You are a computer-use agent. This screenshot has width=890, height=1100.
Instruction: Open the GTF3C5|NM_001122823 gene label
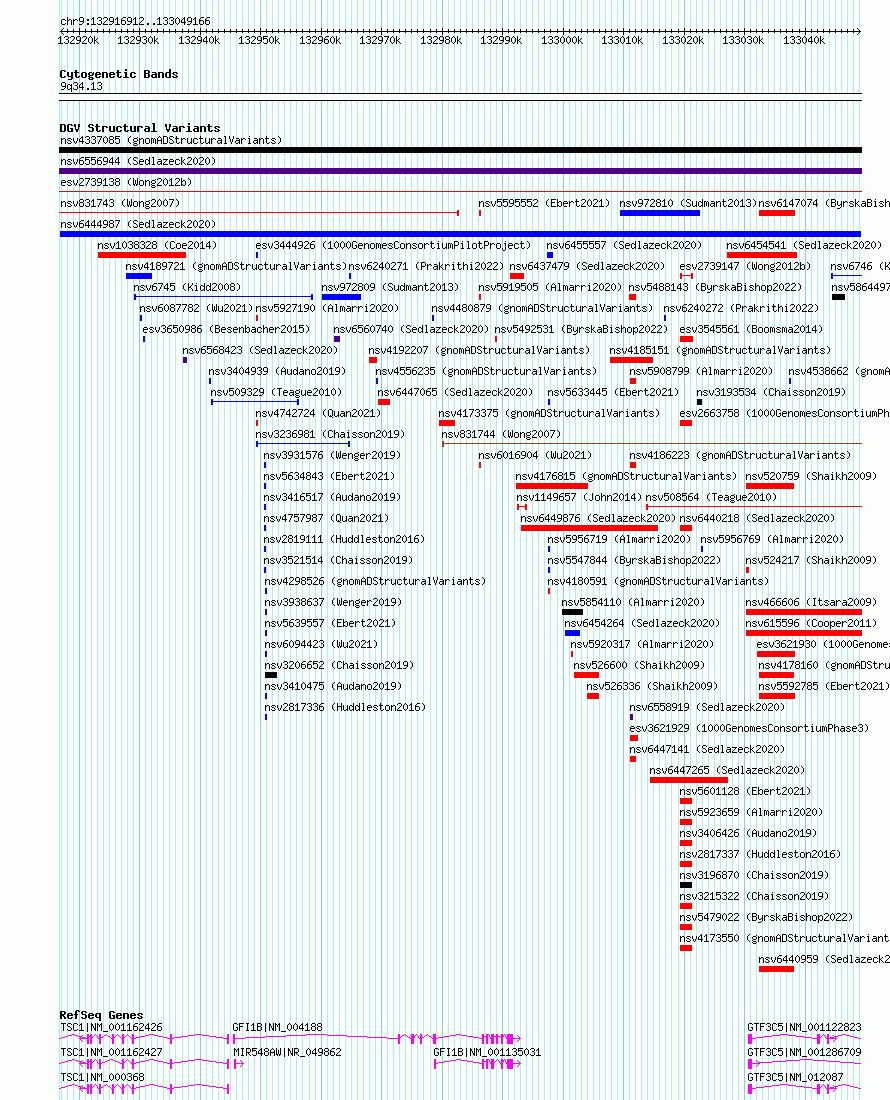804,1028
